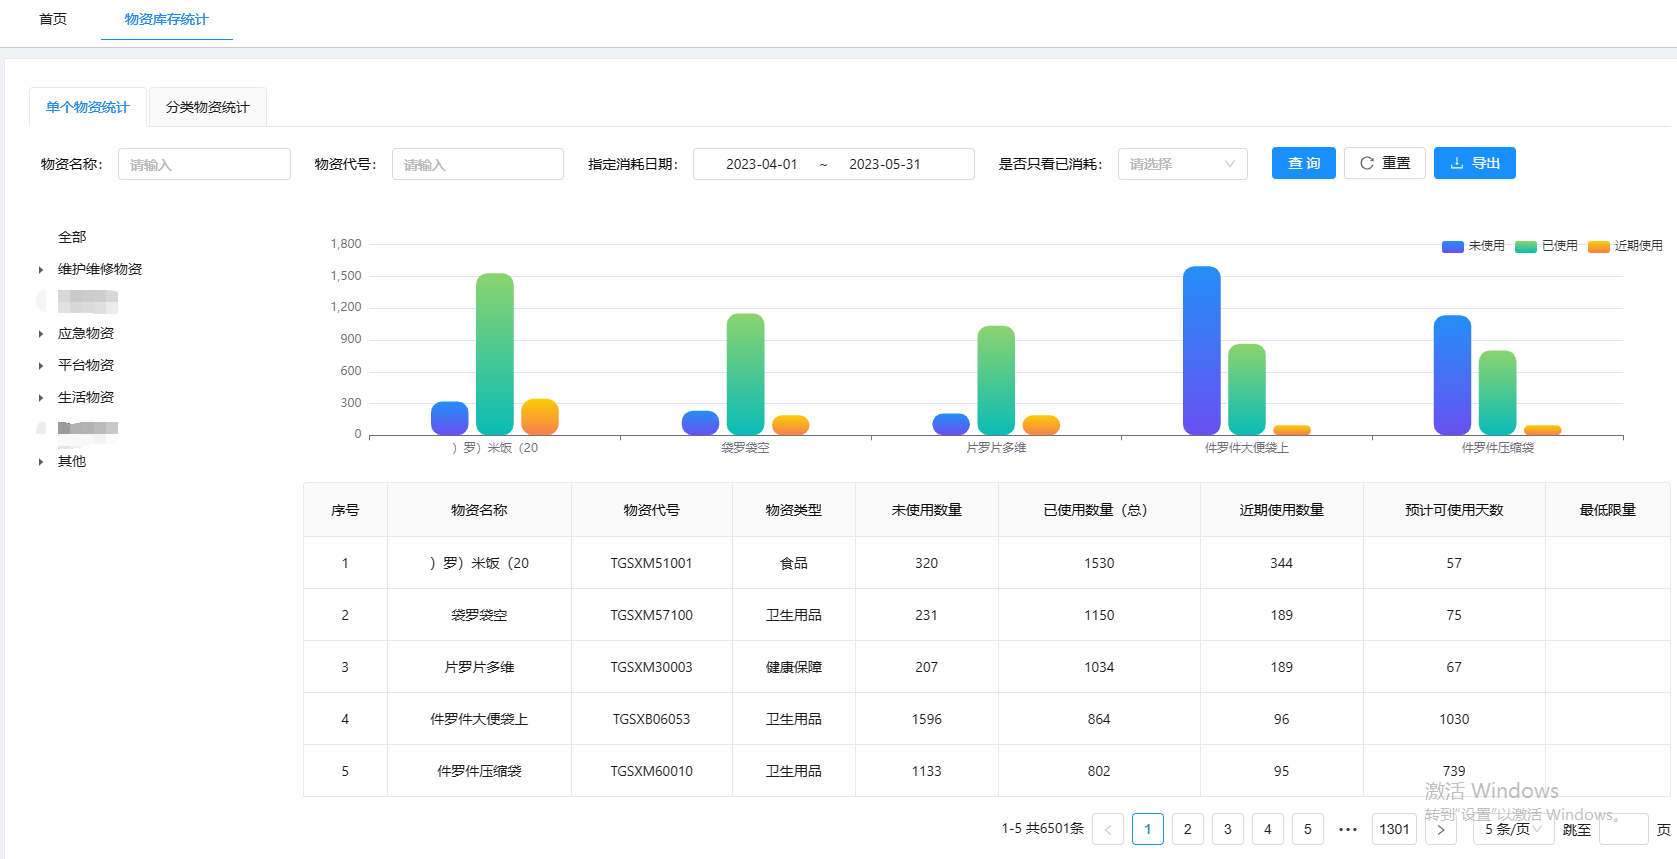This screenshot has height=859, width=1677.
Task: Click cell TGSXB06053
Action: click(x=652, y=719)
